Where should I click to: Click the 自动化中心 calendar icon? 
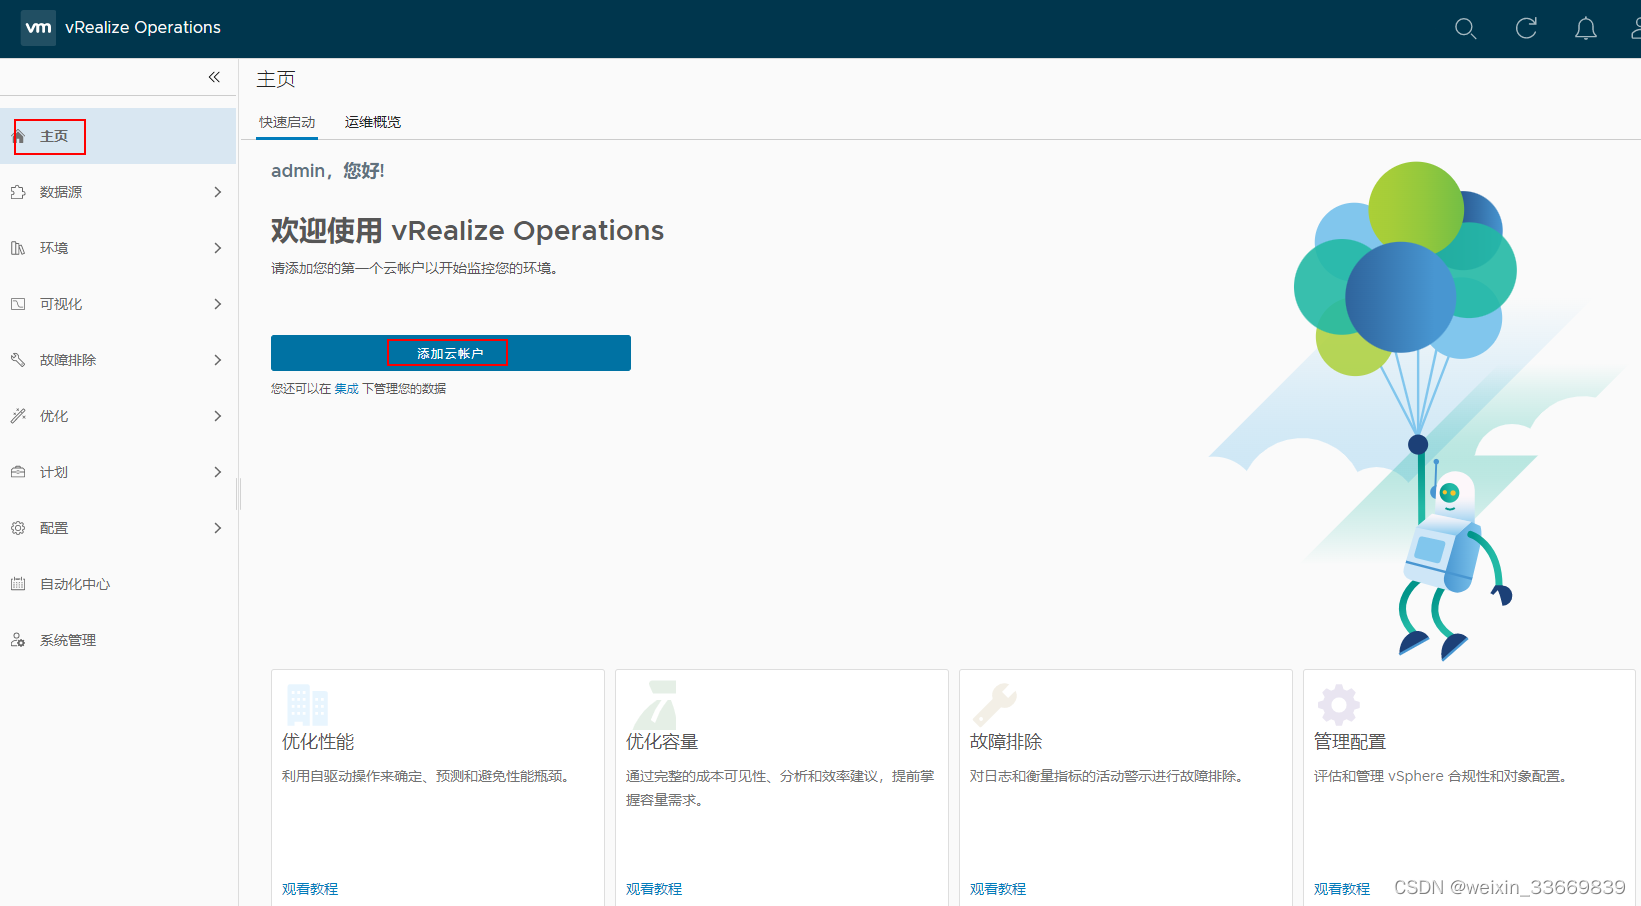click(18, 584)
